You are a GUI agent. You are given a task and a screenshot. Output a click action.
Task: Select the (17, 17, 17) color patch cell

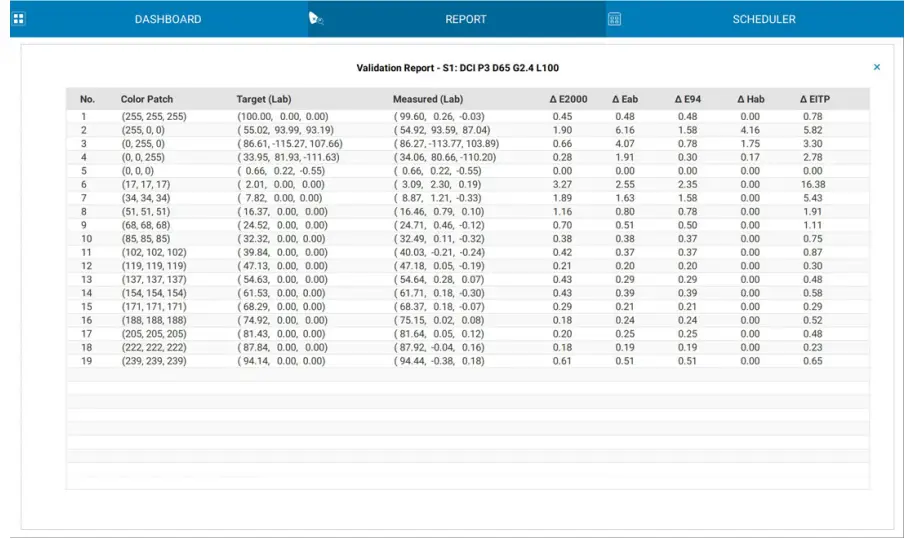pyautogui.click(x=146, y=185)
